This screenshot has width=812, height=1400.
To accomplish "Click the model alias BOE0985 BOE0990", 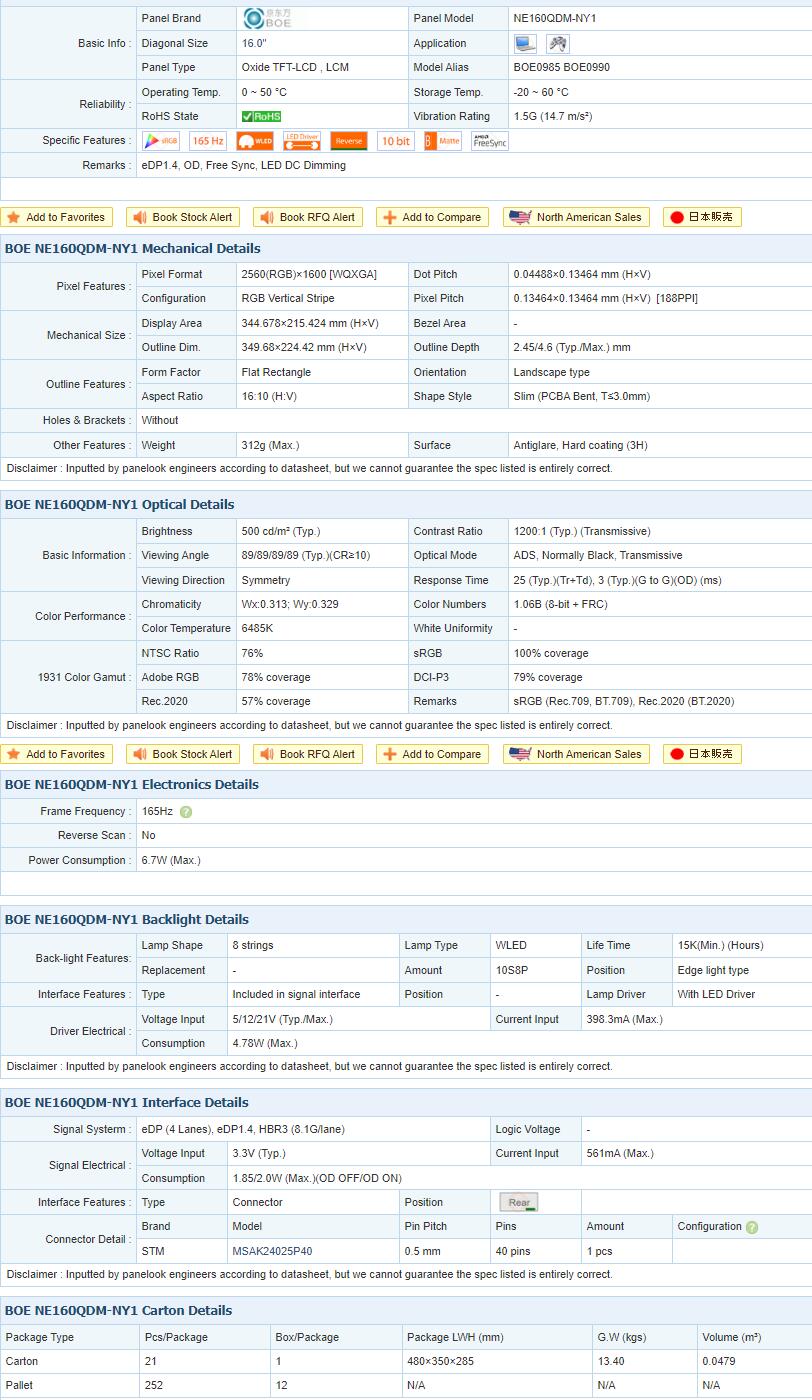I will (x=561, y=67).
